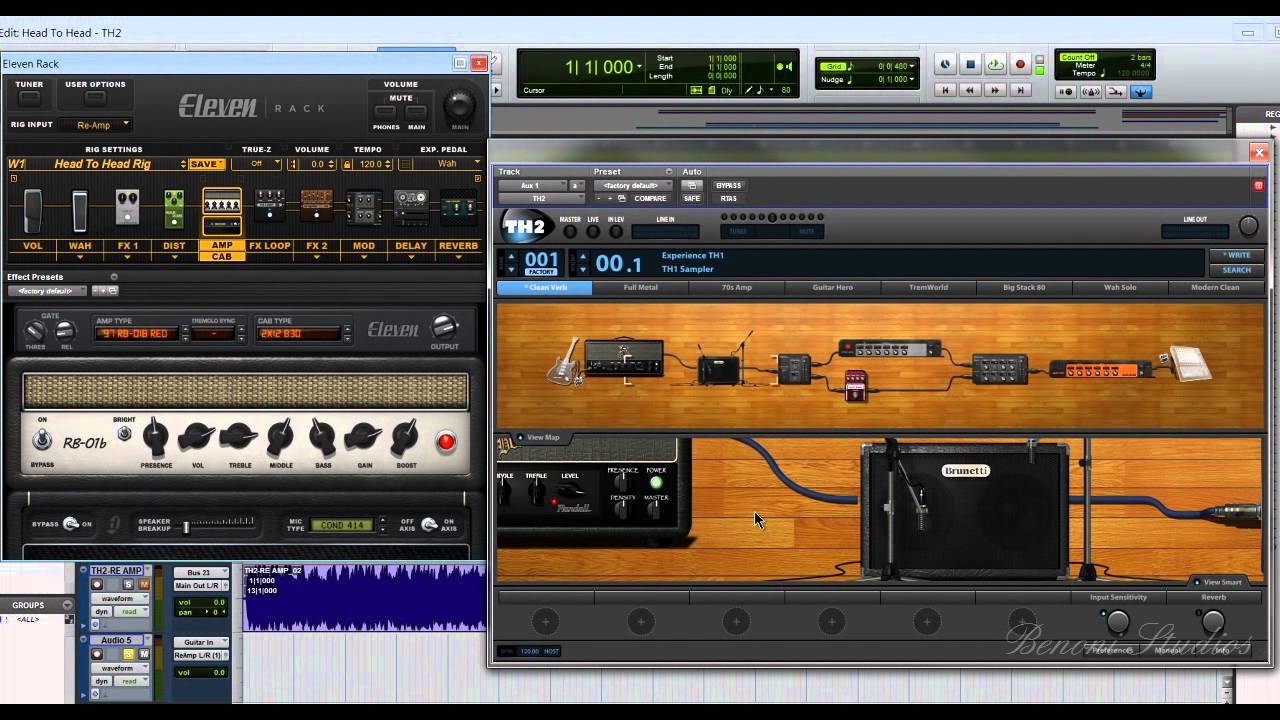The image size is (1280, 720).
Task: Select the reverb unit icon
Action: [x=459, y=208]
